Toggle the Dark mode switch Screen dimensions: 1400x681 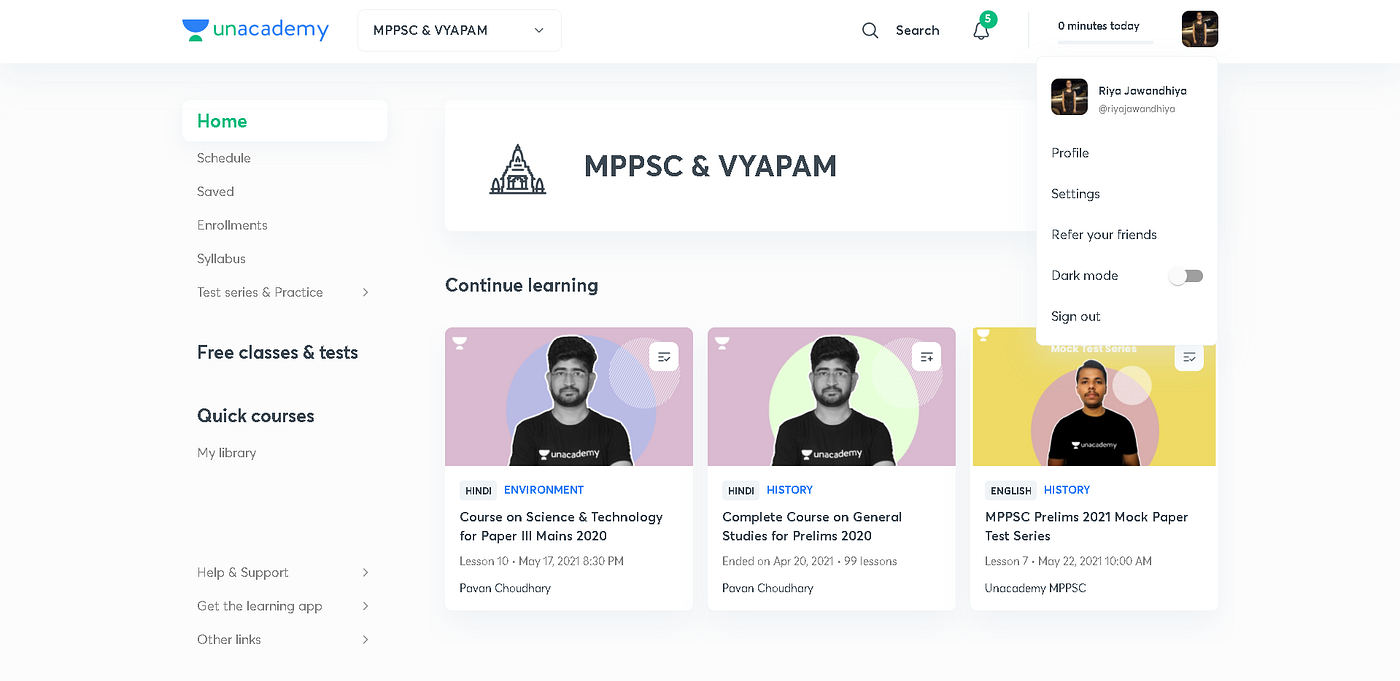point(1186,276)
